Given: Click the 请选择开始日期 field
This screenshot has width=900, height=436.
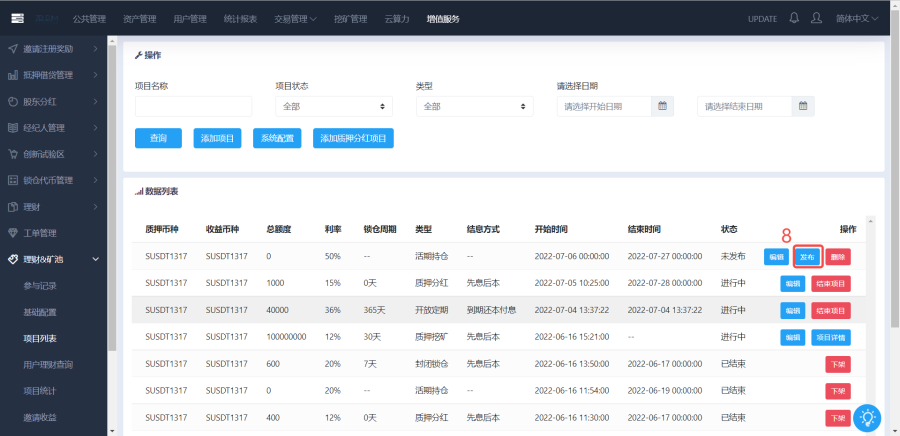Looking at the screenshot, I should click(604, 106).
